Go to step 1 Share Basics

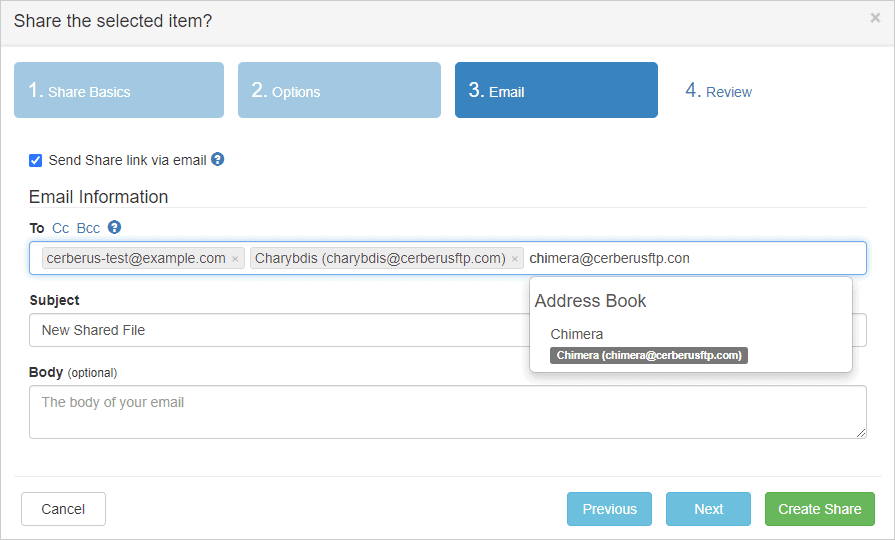click(119, 91)
